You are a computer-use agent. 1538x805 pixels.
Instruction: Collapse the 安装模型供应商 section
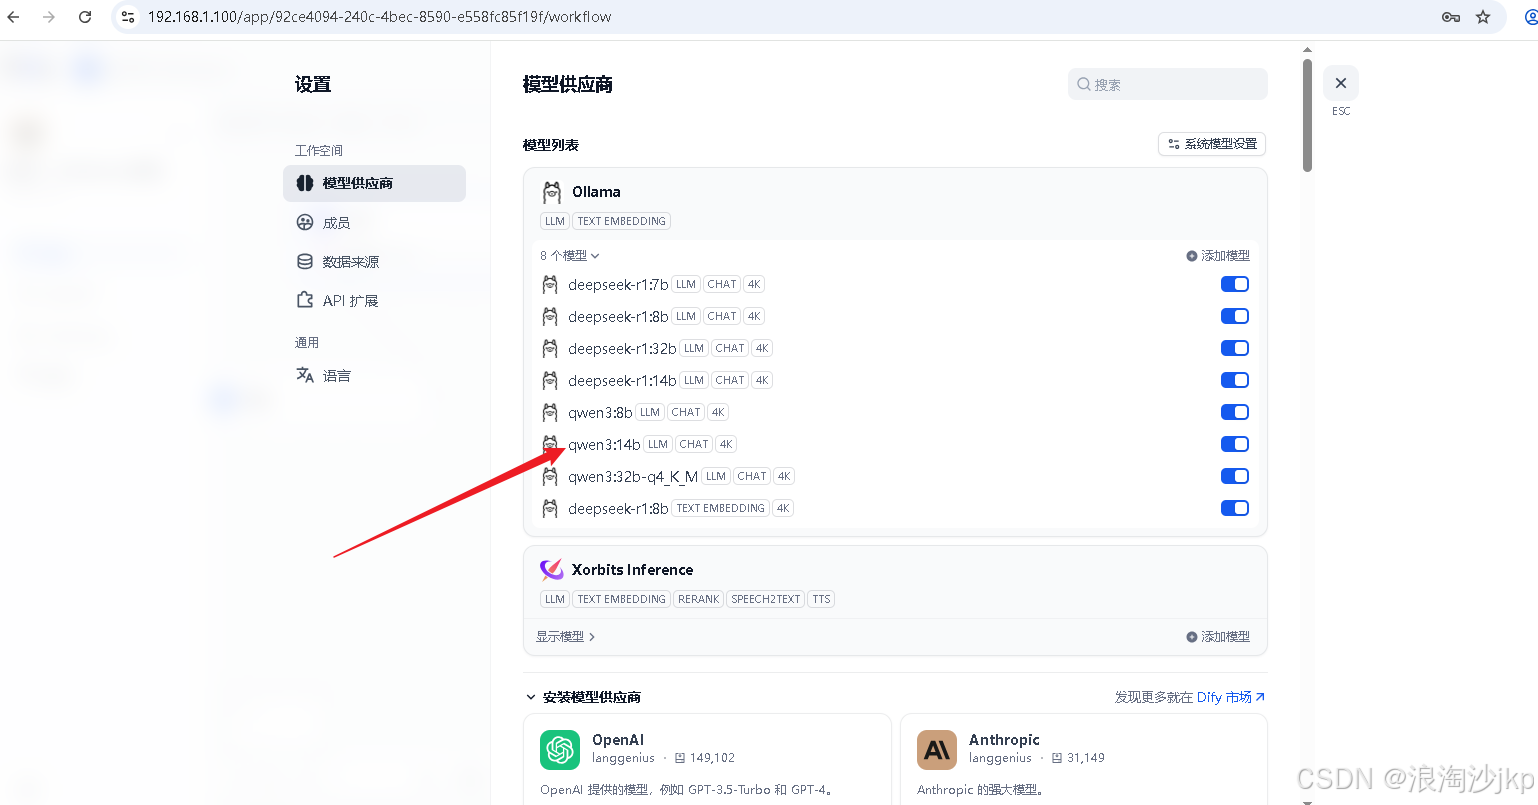(x=584, y=697)
